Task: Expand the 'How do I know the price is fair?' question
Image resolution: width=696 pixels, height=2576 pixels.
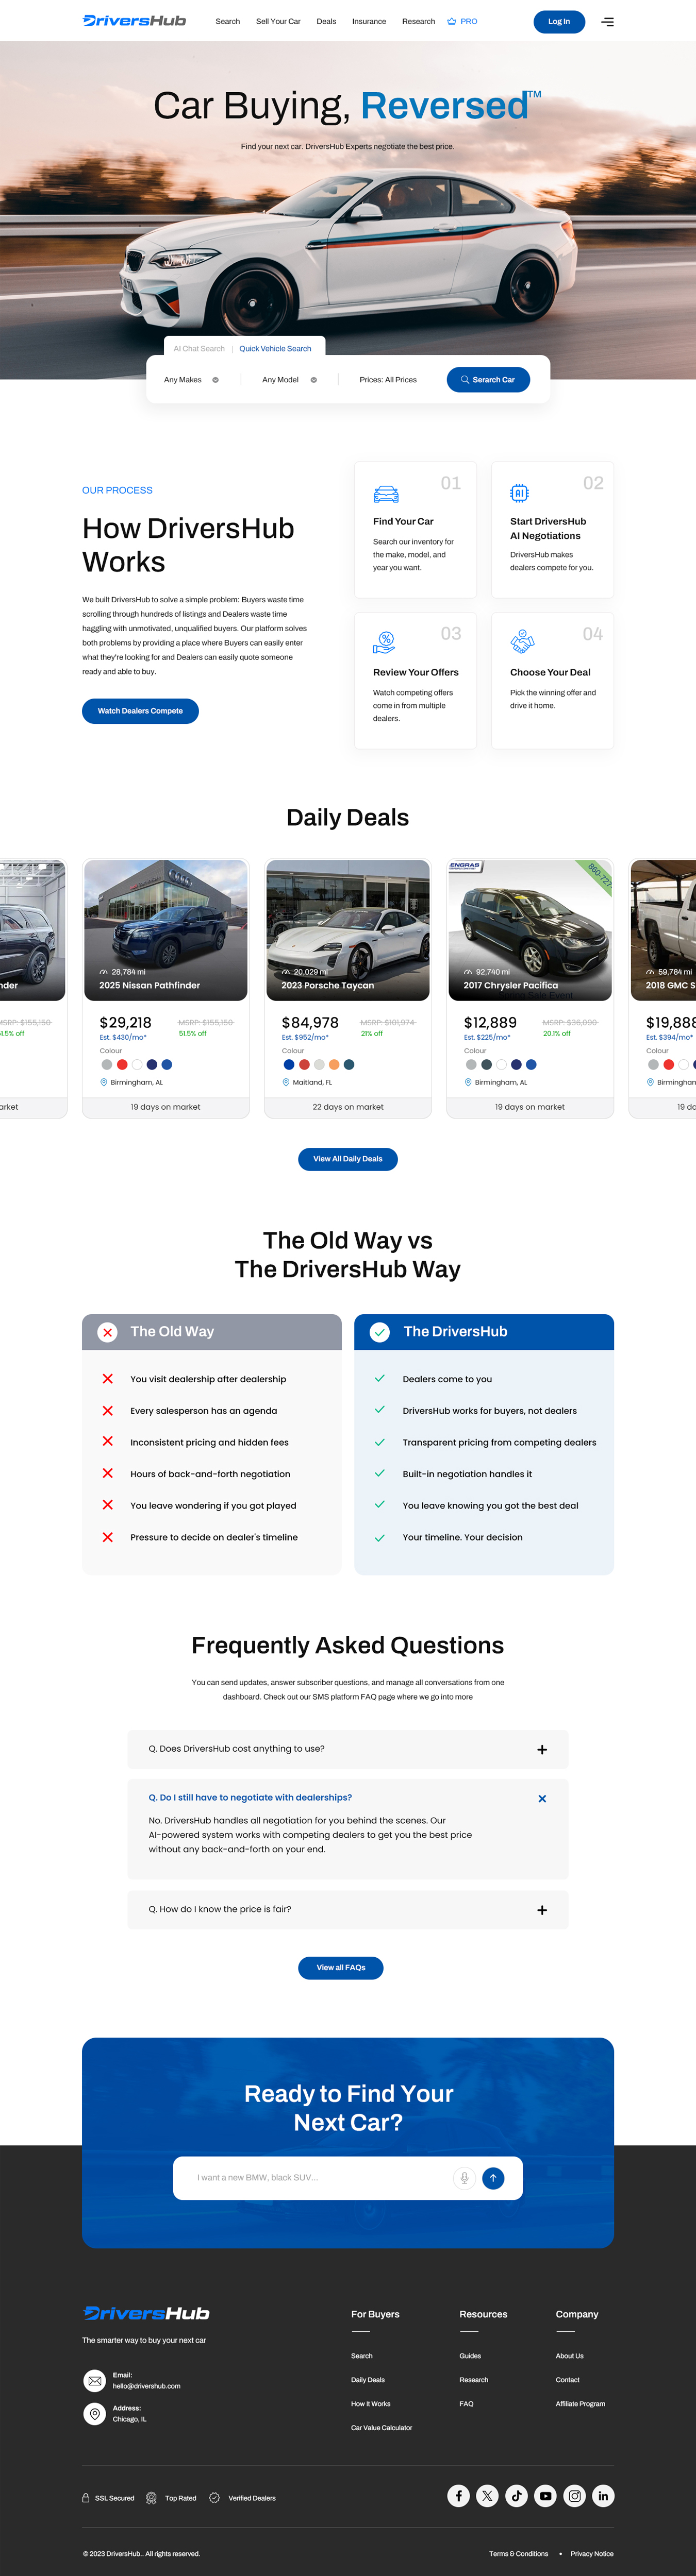Action: [x=348, y=1909]
